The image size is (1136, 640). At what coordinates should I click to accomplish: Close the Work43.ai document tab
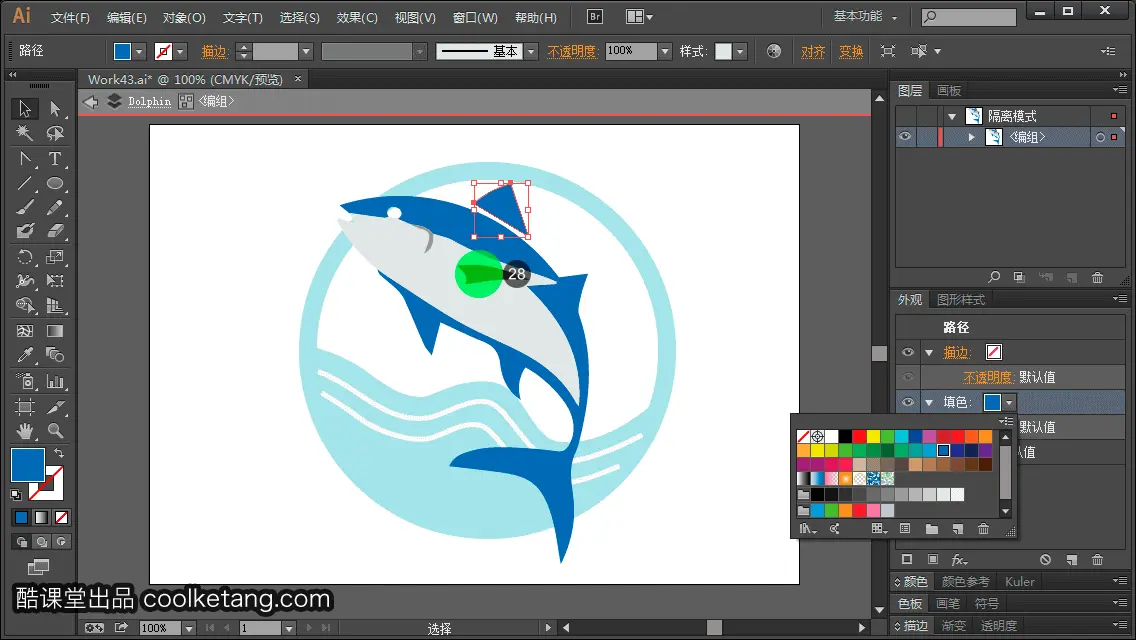click(298, 79)
